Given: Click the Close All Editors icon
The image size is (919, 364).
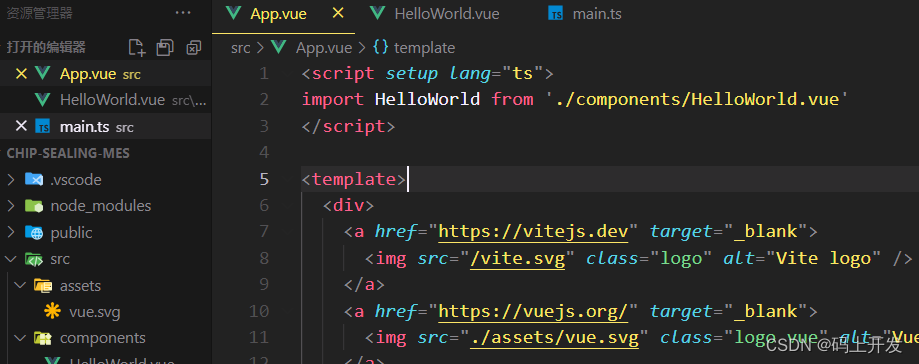Looking at the screenshot, I should [193, 48].
